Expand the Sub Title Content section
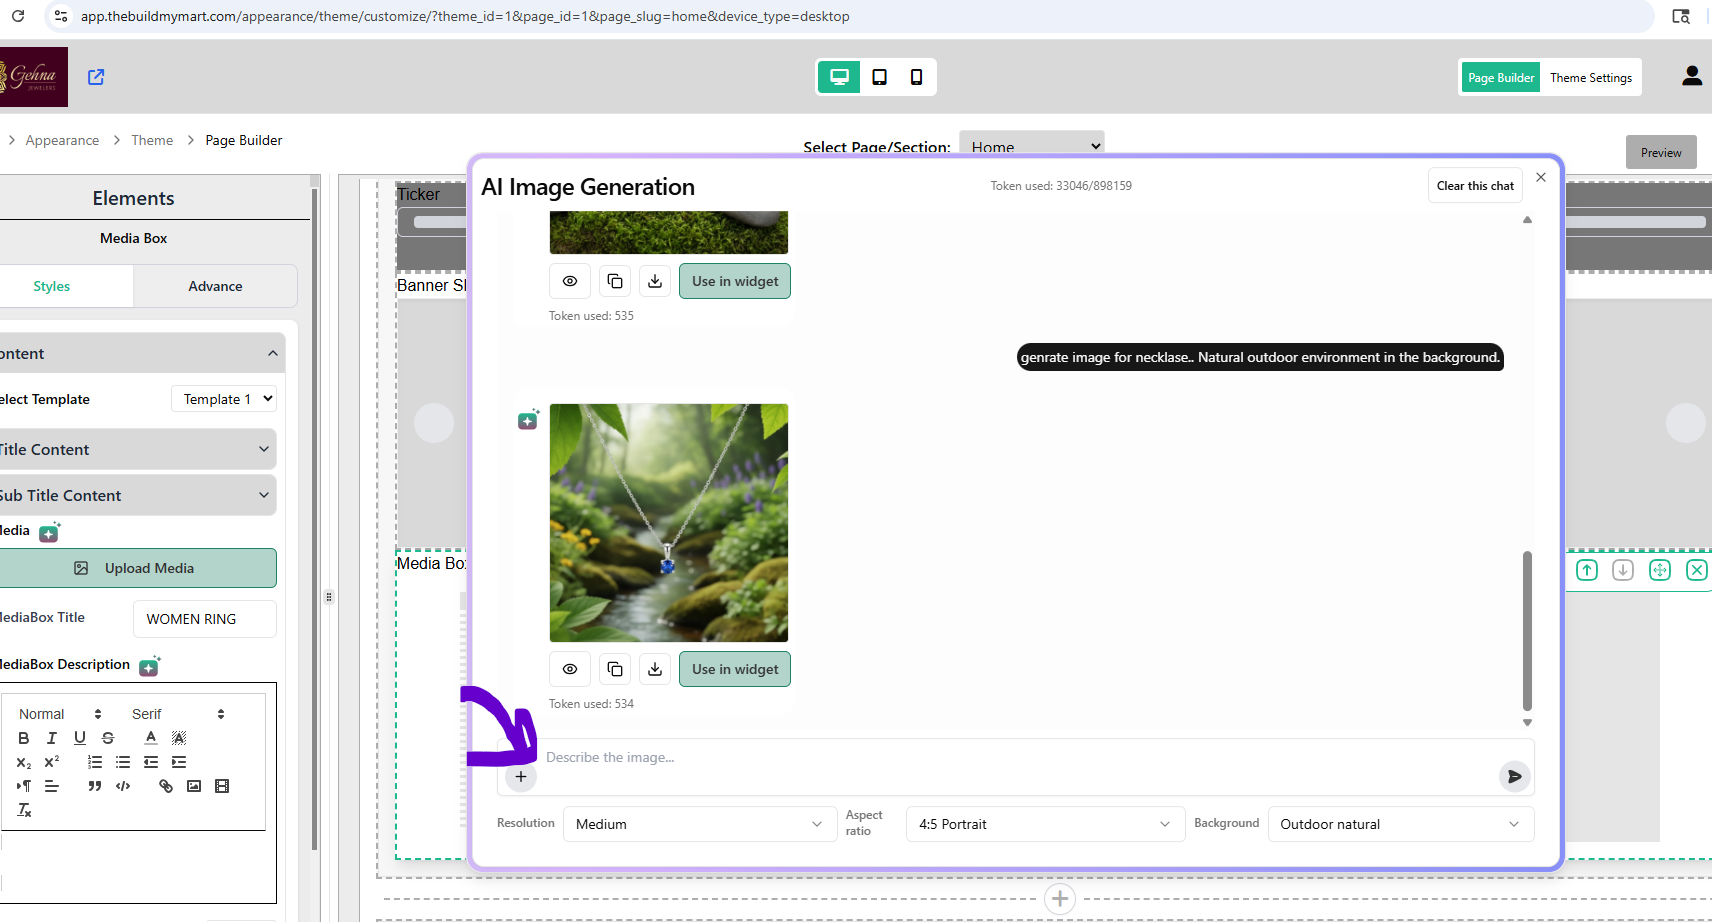This screenshot has width=1712, height=922. 136,495
